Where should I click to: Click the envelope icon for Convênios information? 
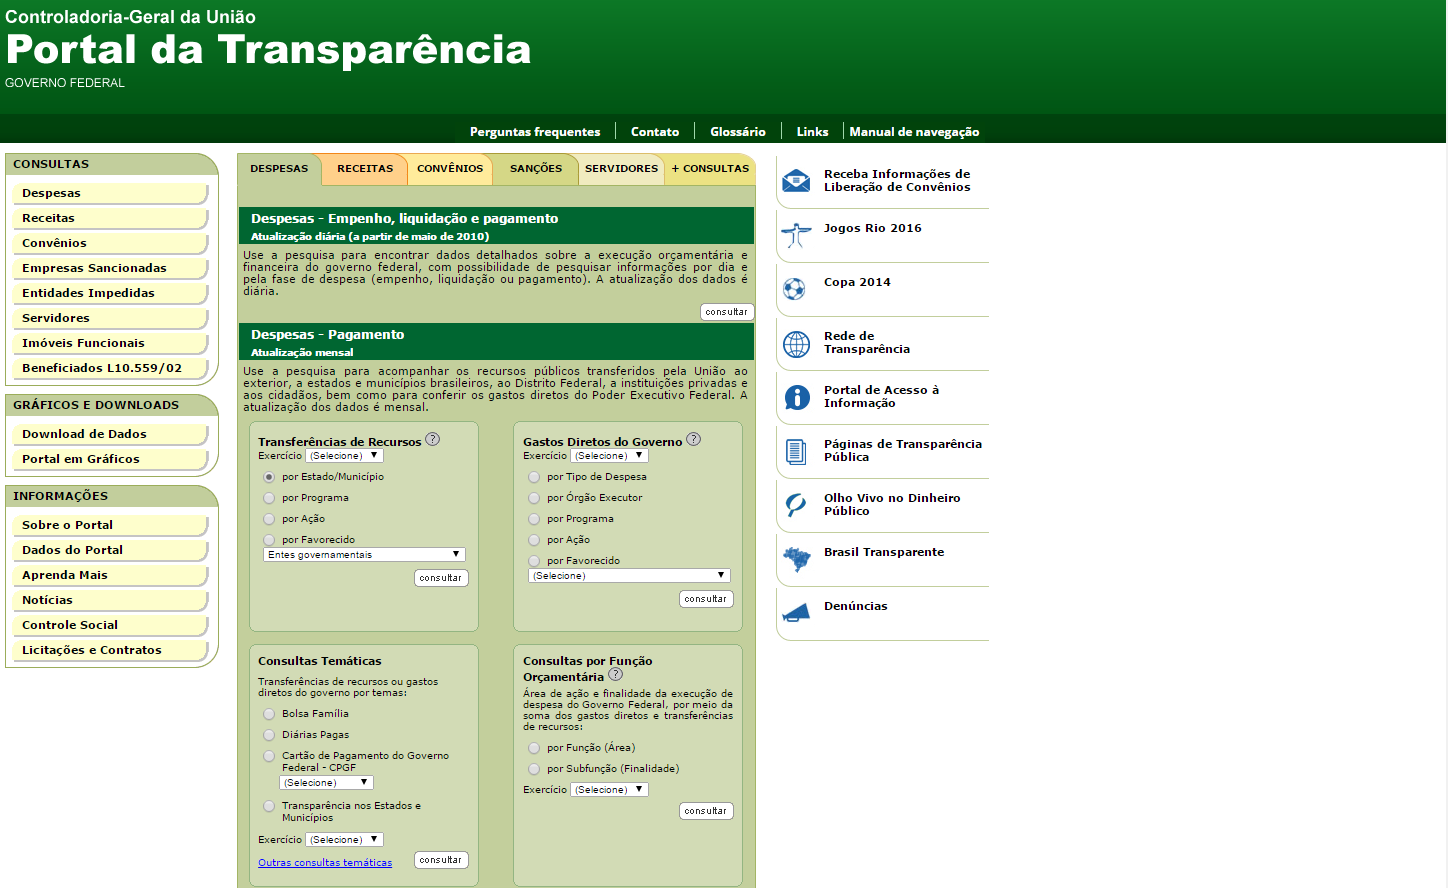pyautogui.click(x=796, y=181)
